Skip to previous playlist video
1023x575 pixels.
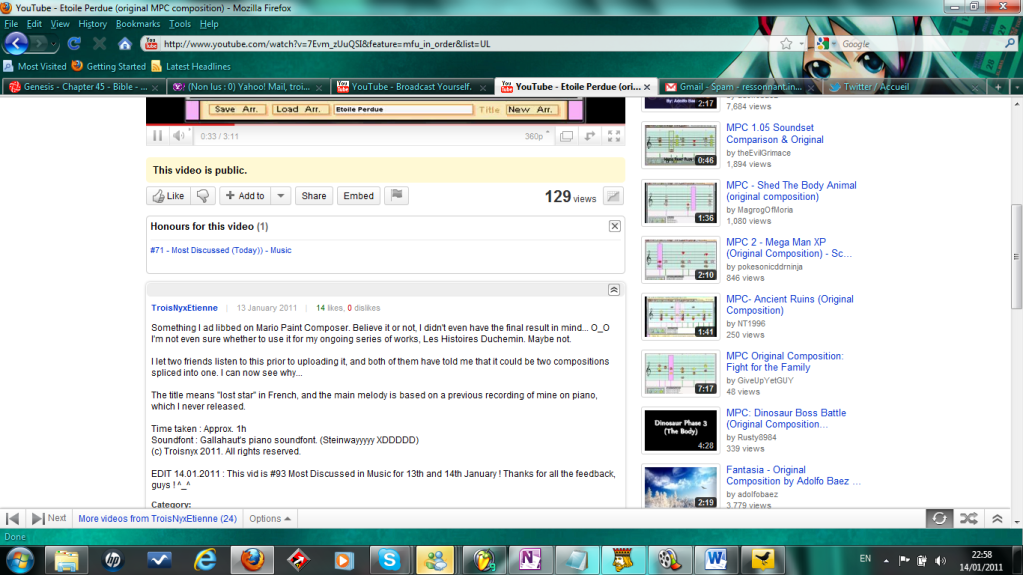12,518
